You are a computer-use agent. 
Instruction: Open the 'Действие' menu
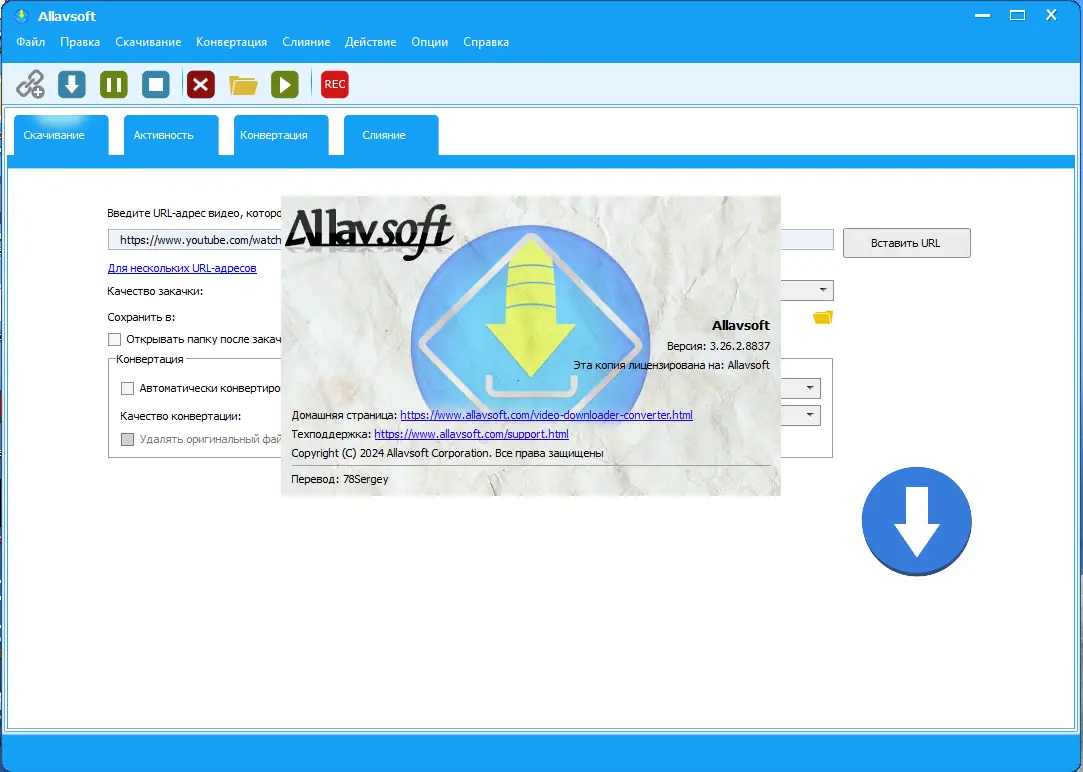coord(371,42)
